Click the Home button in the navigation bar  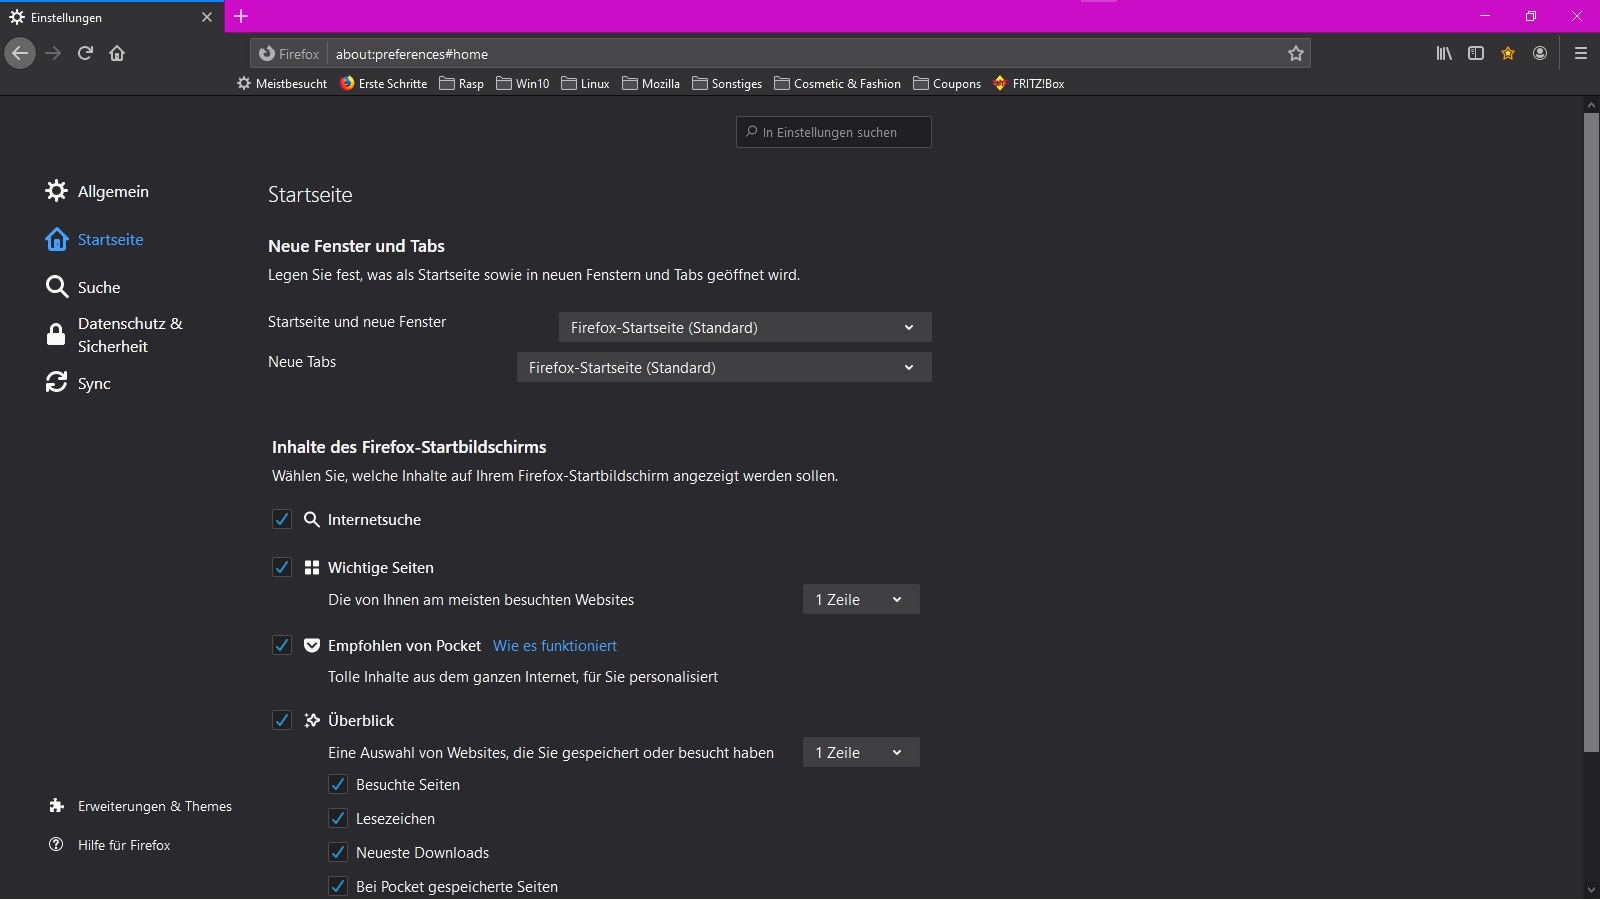point(117,53)
